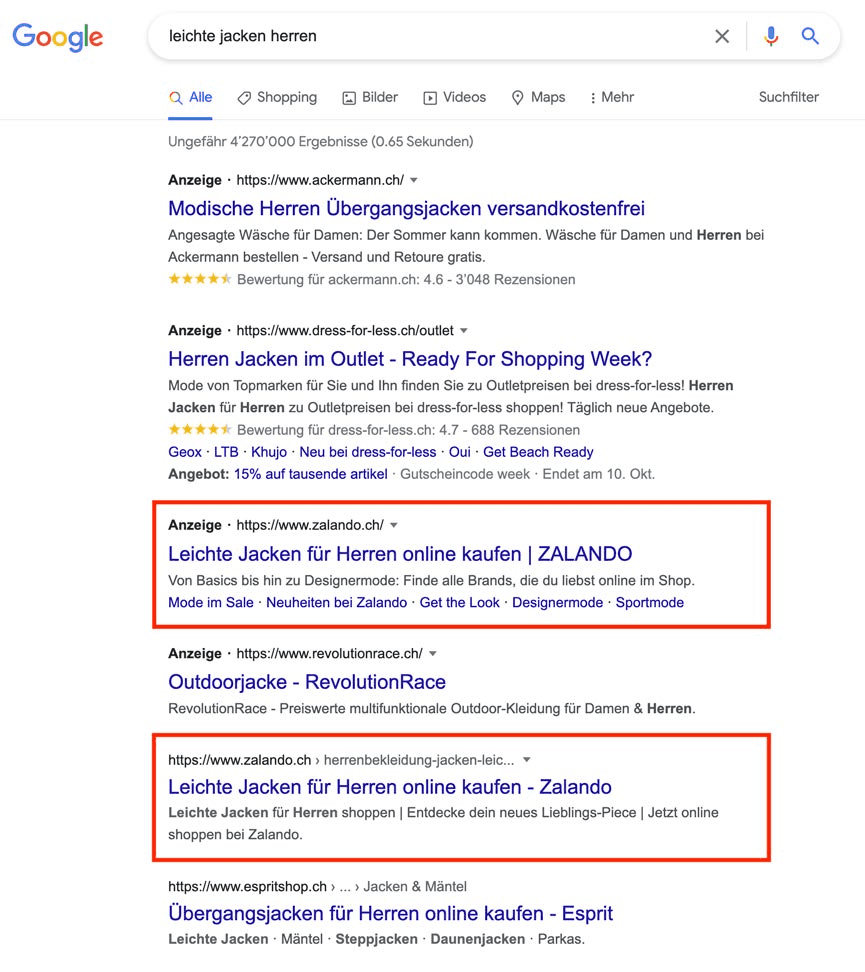Open Suchfilter options

(x=789, y=97)
